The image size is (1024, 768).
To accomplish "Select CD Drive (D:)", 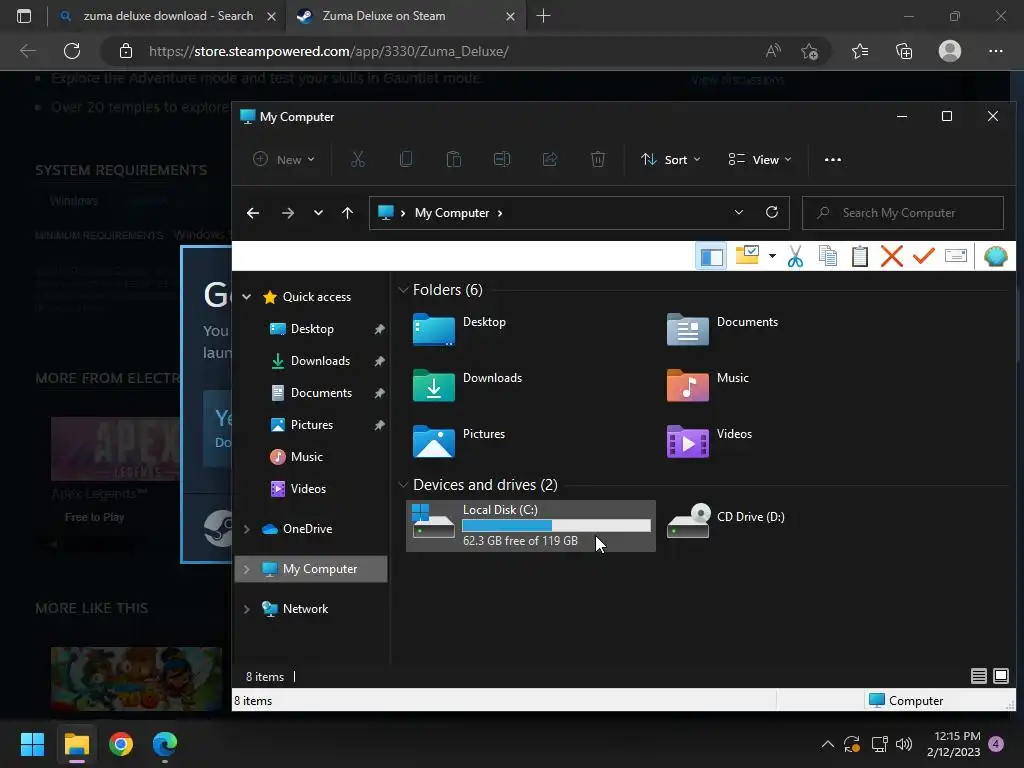I will [x=726, y=520].
